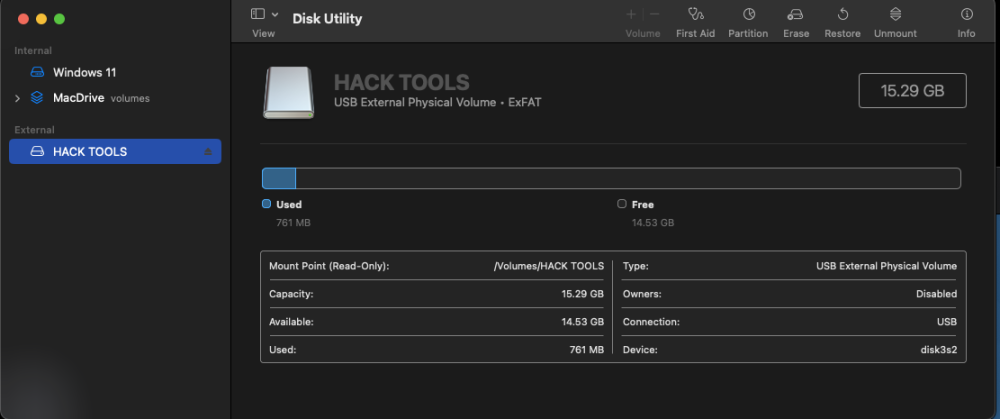Zoom the window with the green button
Viewport: 1000px width, 419px height.
tap(59, 18)
